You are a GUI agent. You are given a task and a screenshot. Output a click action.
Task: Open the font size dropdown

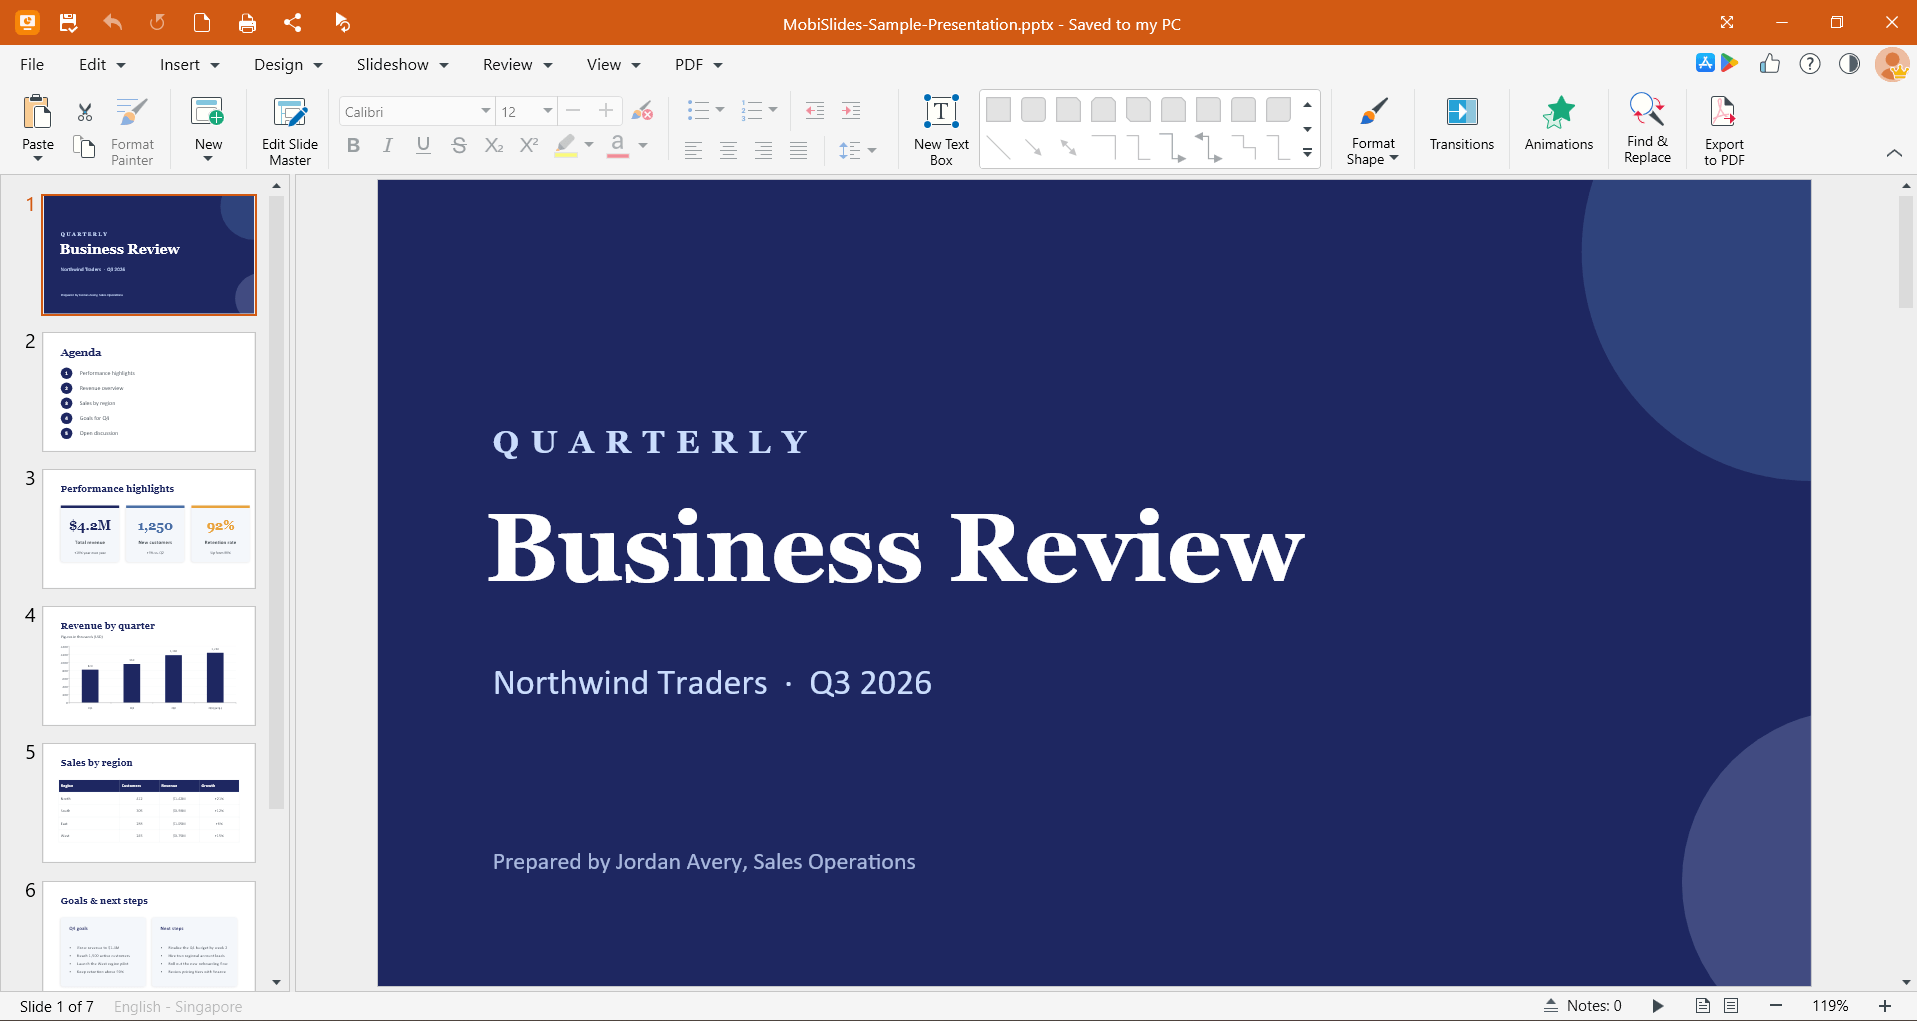point(547,111)
